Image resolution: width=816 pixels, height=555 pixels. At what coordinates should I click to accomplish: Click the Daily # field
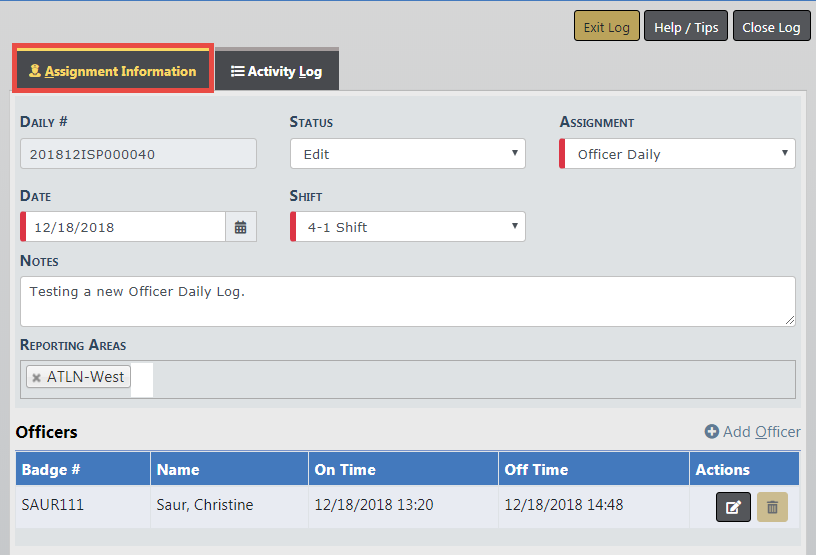coord(138,154)
